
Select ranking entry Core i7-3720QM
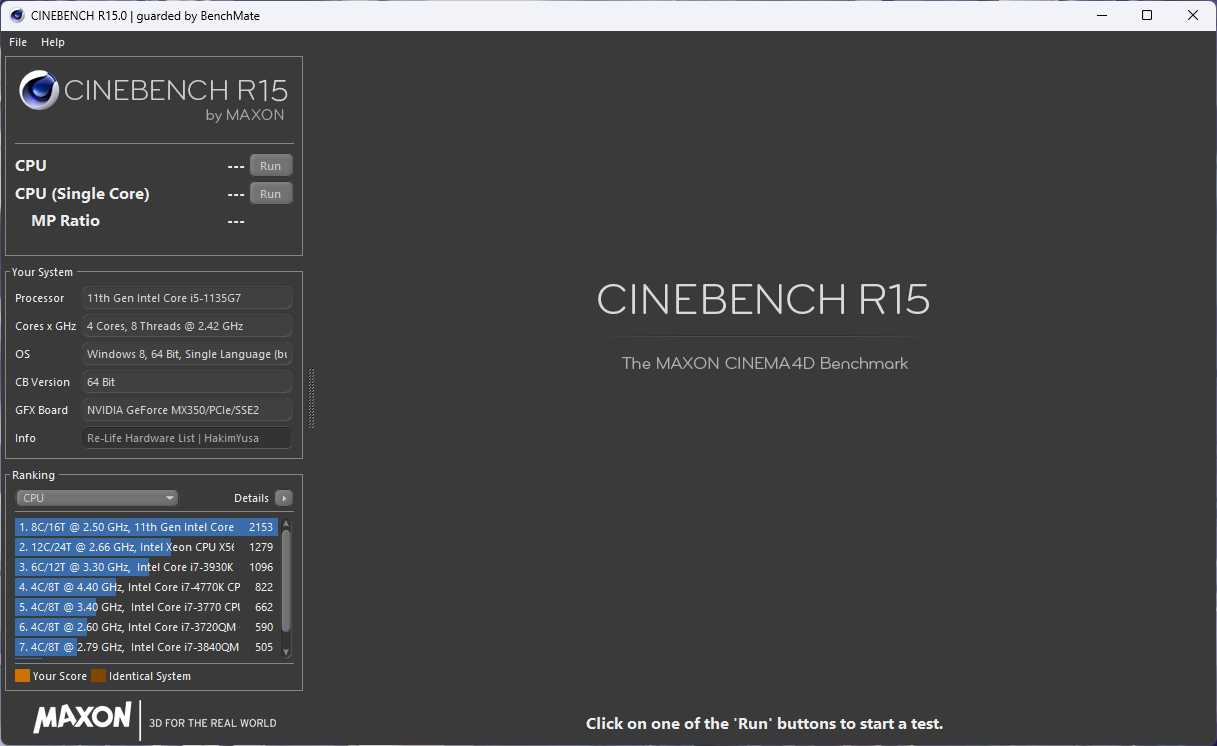coord(146,627)
